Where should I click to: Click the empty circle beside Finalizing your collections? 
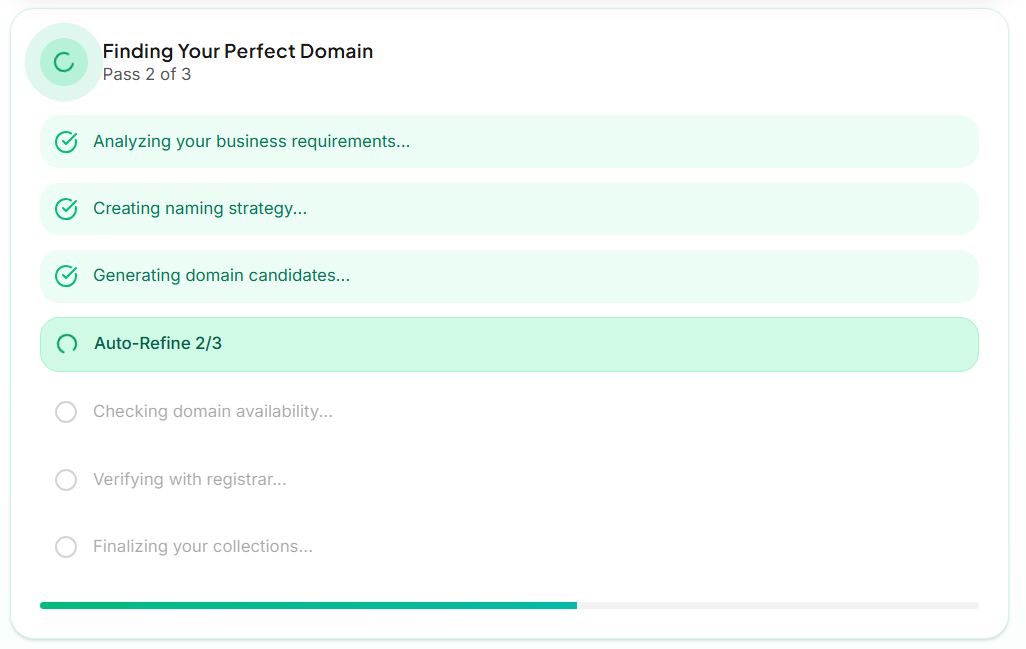point(66,547)
